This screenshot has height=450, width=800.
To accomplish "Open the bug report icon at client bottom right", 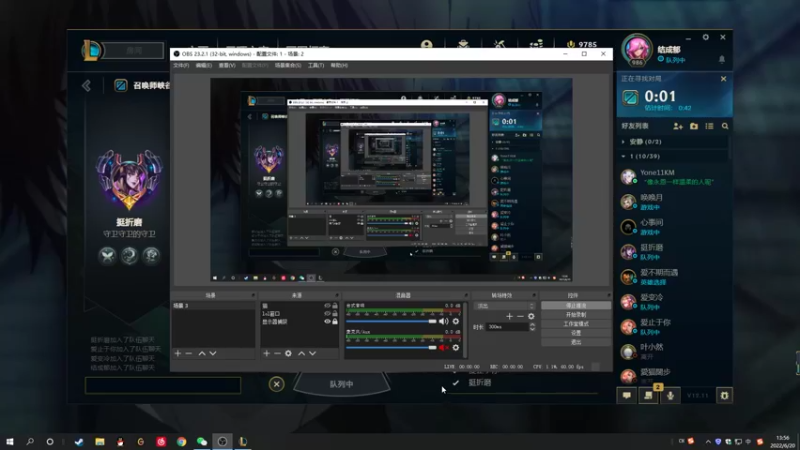I will (724, 395).
